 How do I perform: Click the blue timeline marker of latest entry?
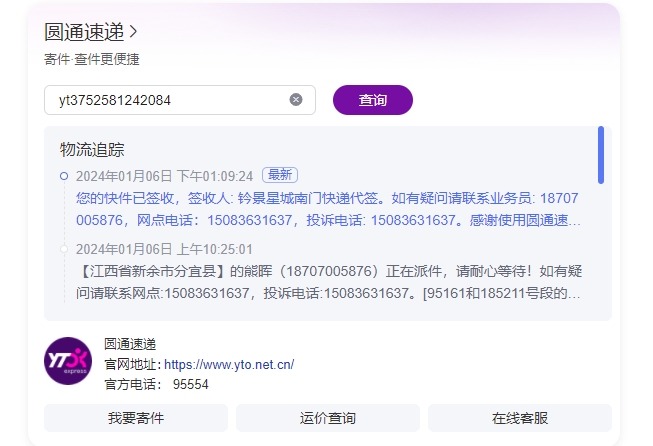pyautogui.click(x=64, y=176)
